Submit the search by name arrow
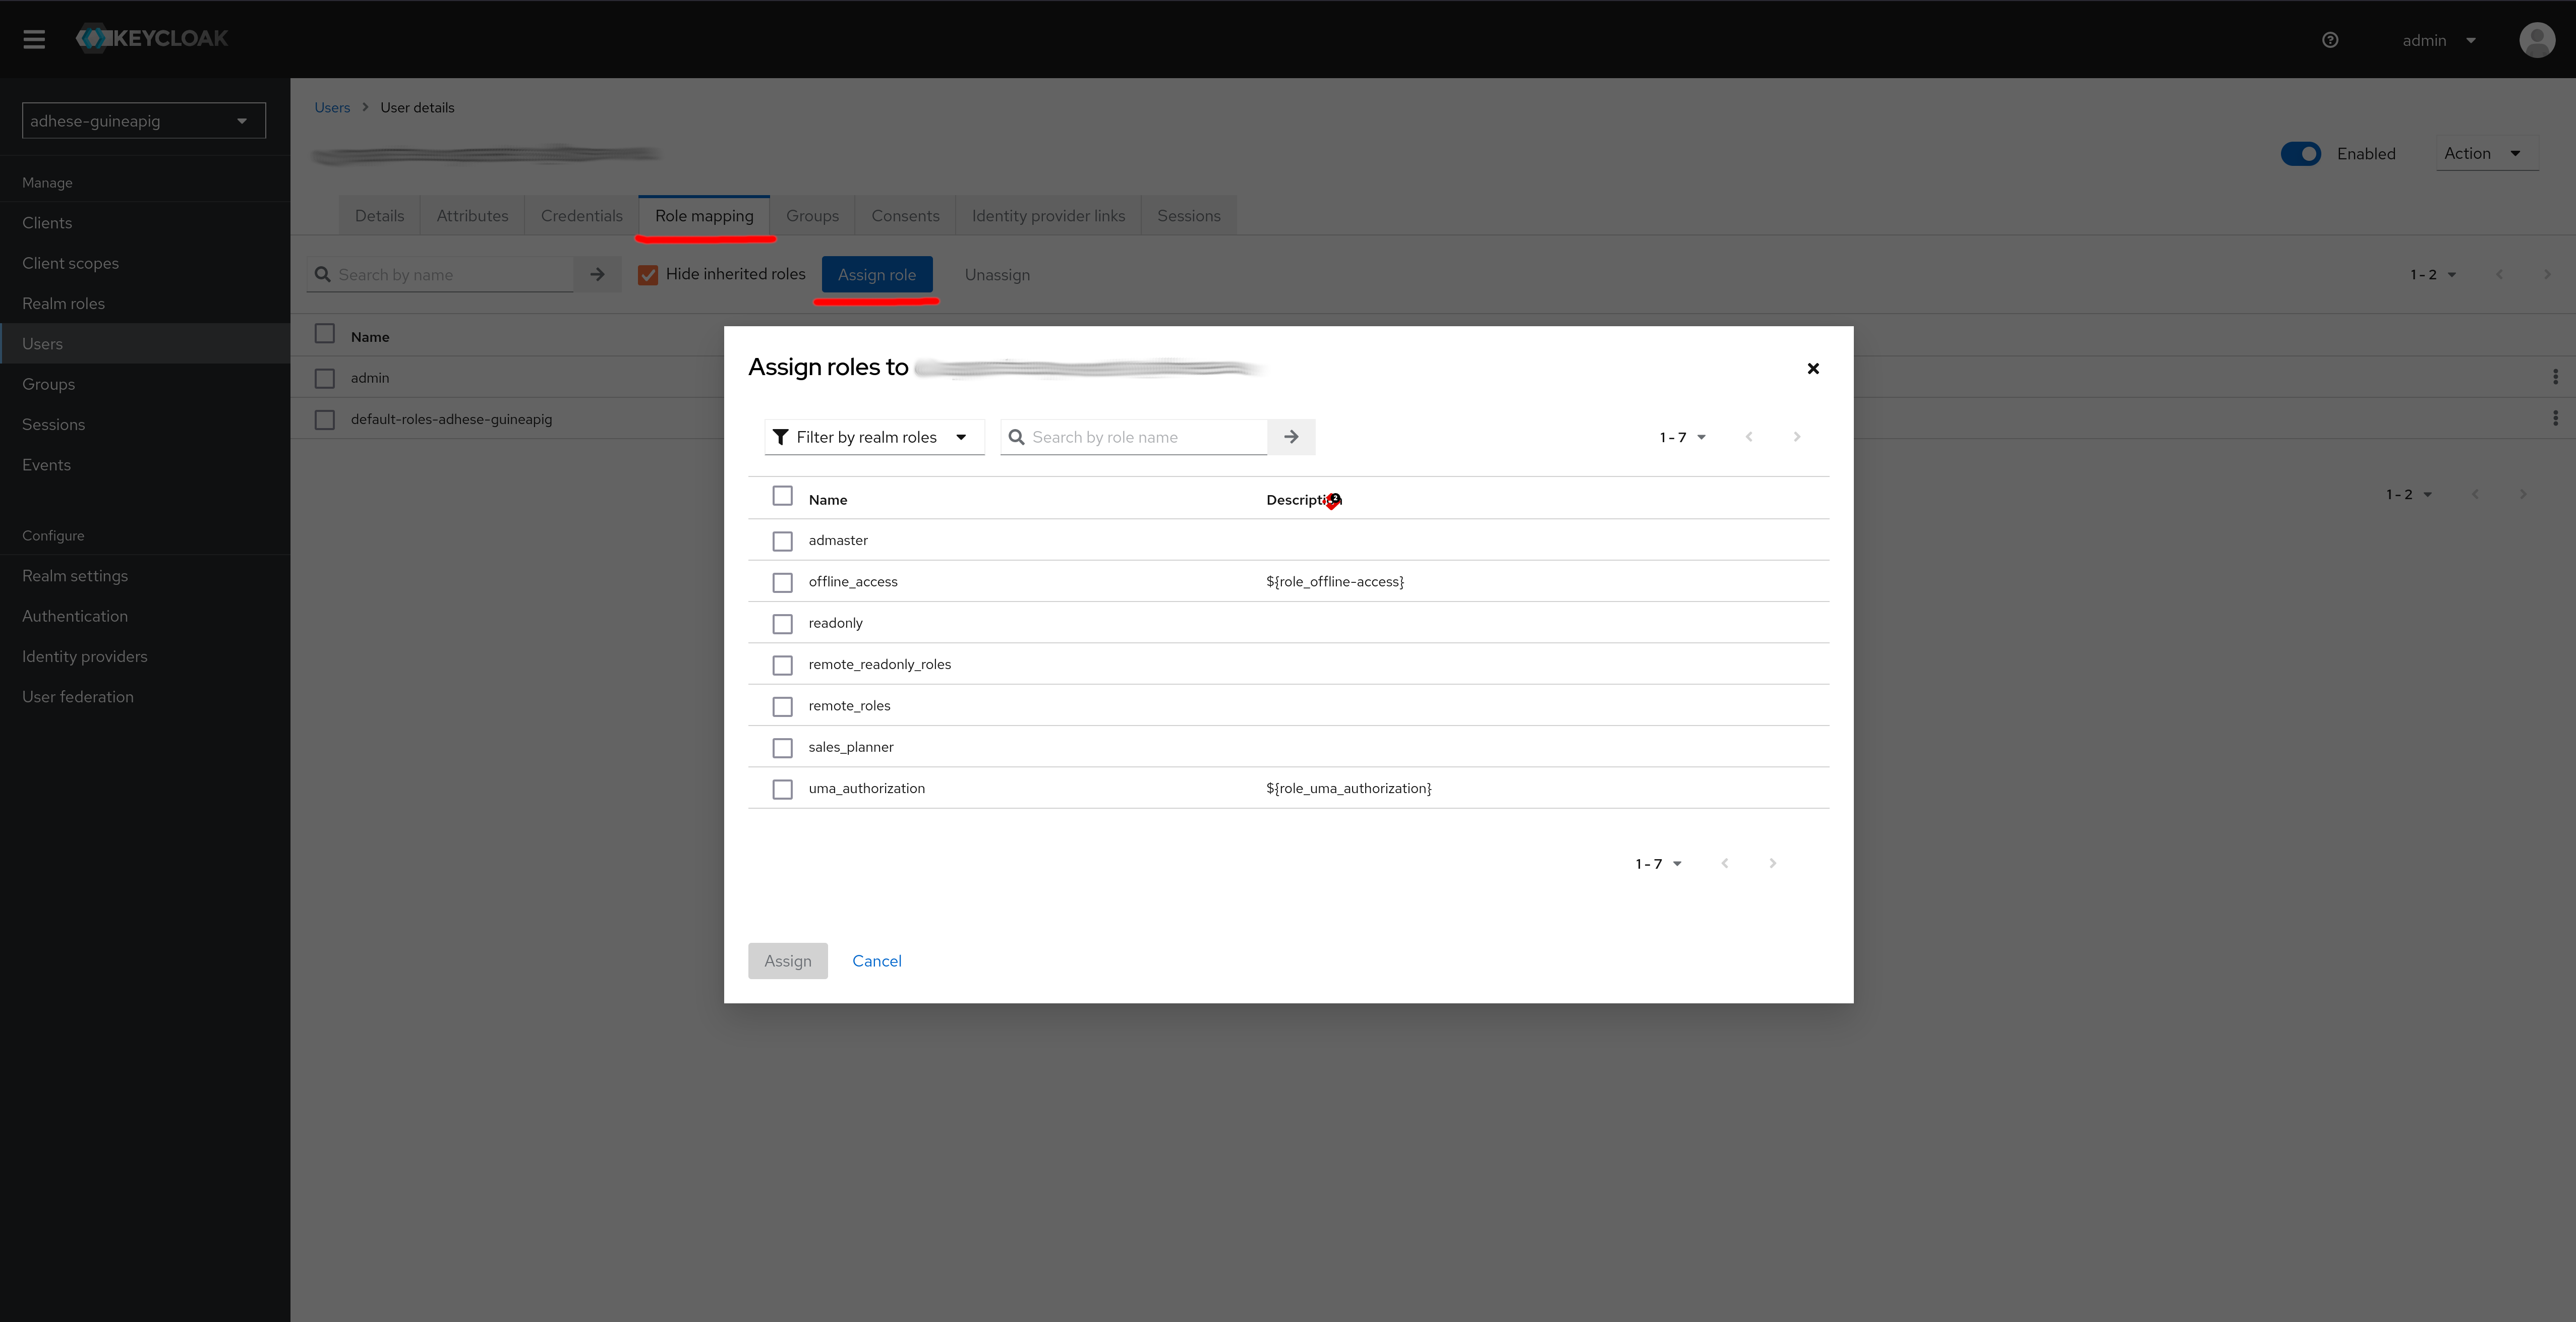Screen dimensions: 2576x1322 tap(597, 274)
